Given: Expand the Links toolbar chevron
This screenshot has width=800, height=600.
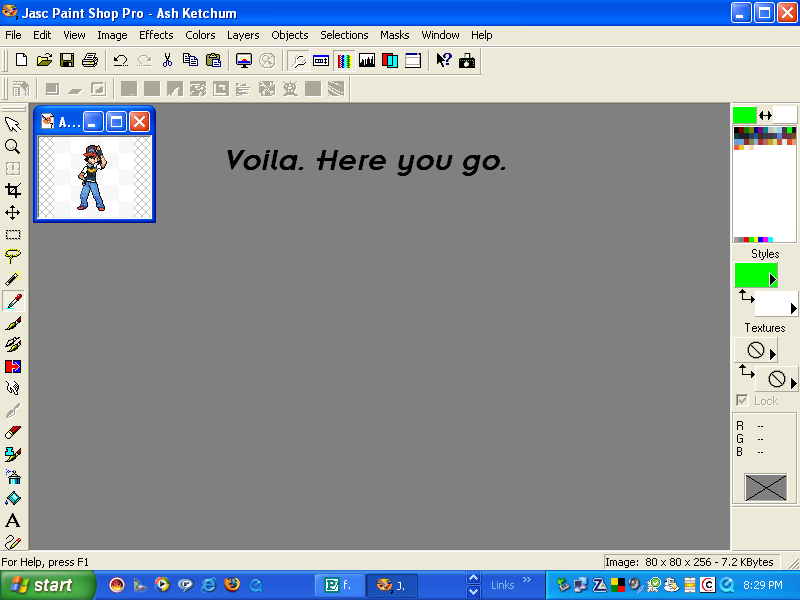Looking at the screenshot, I should point(527,580).
